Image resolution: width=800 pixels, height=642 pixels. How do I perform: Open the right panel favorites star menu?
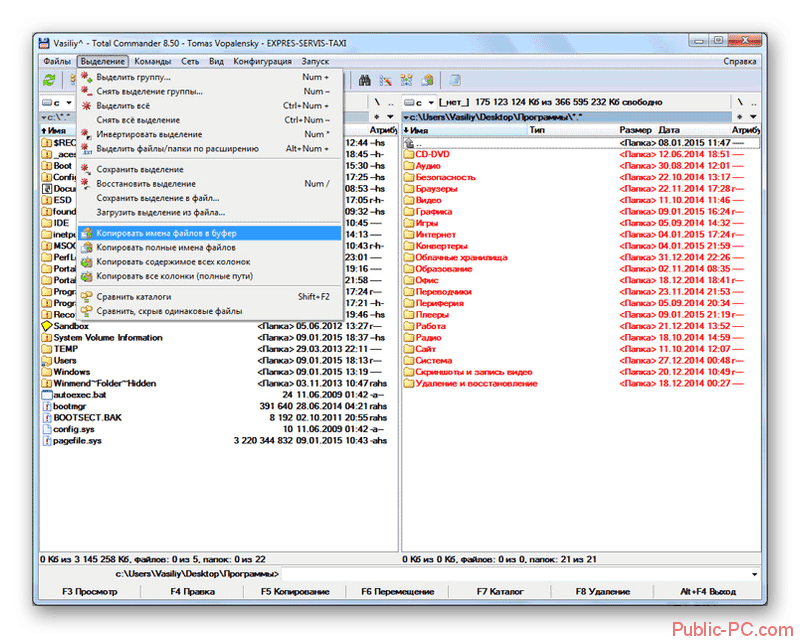tap(739, 117)
